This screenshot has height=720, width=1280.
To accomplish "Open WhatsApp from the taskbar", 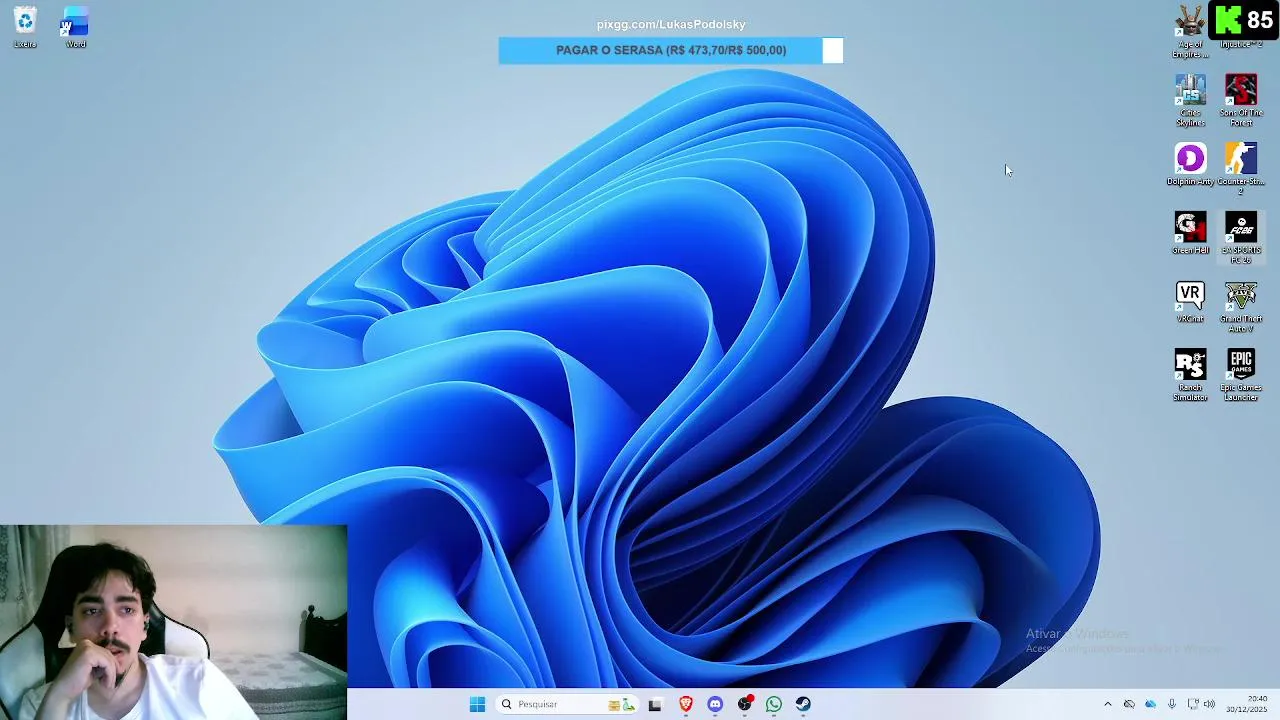I will 774,704.
